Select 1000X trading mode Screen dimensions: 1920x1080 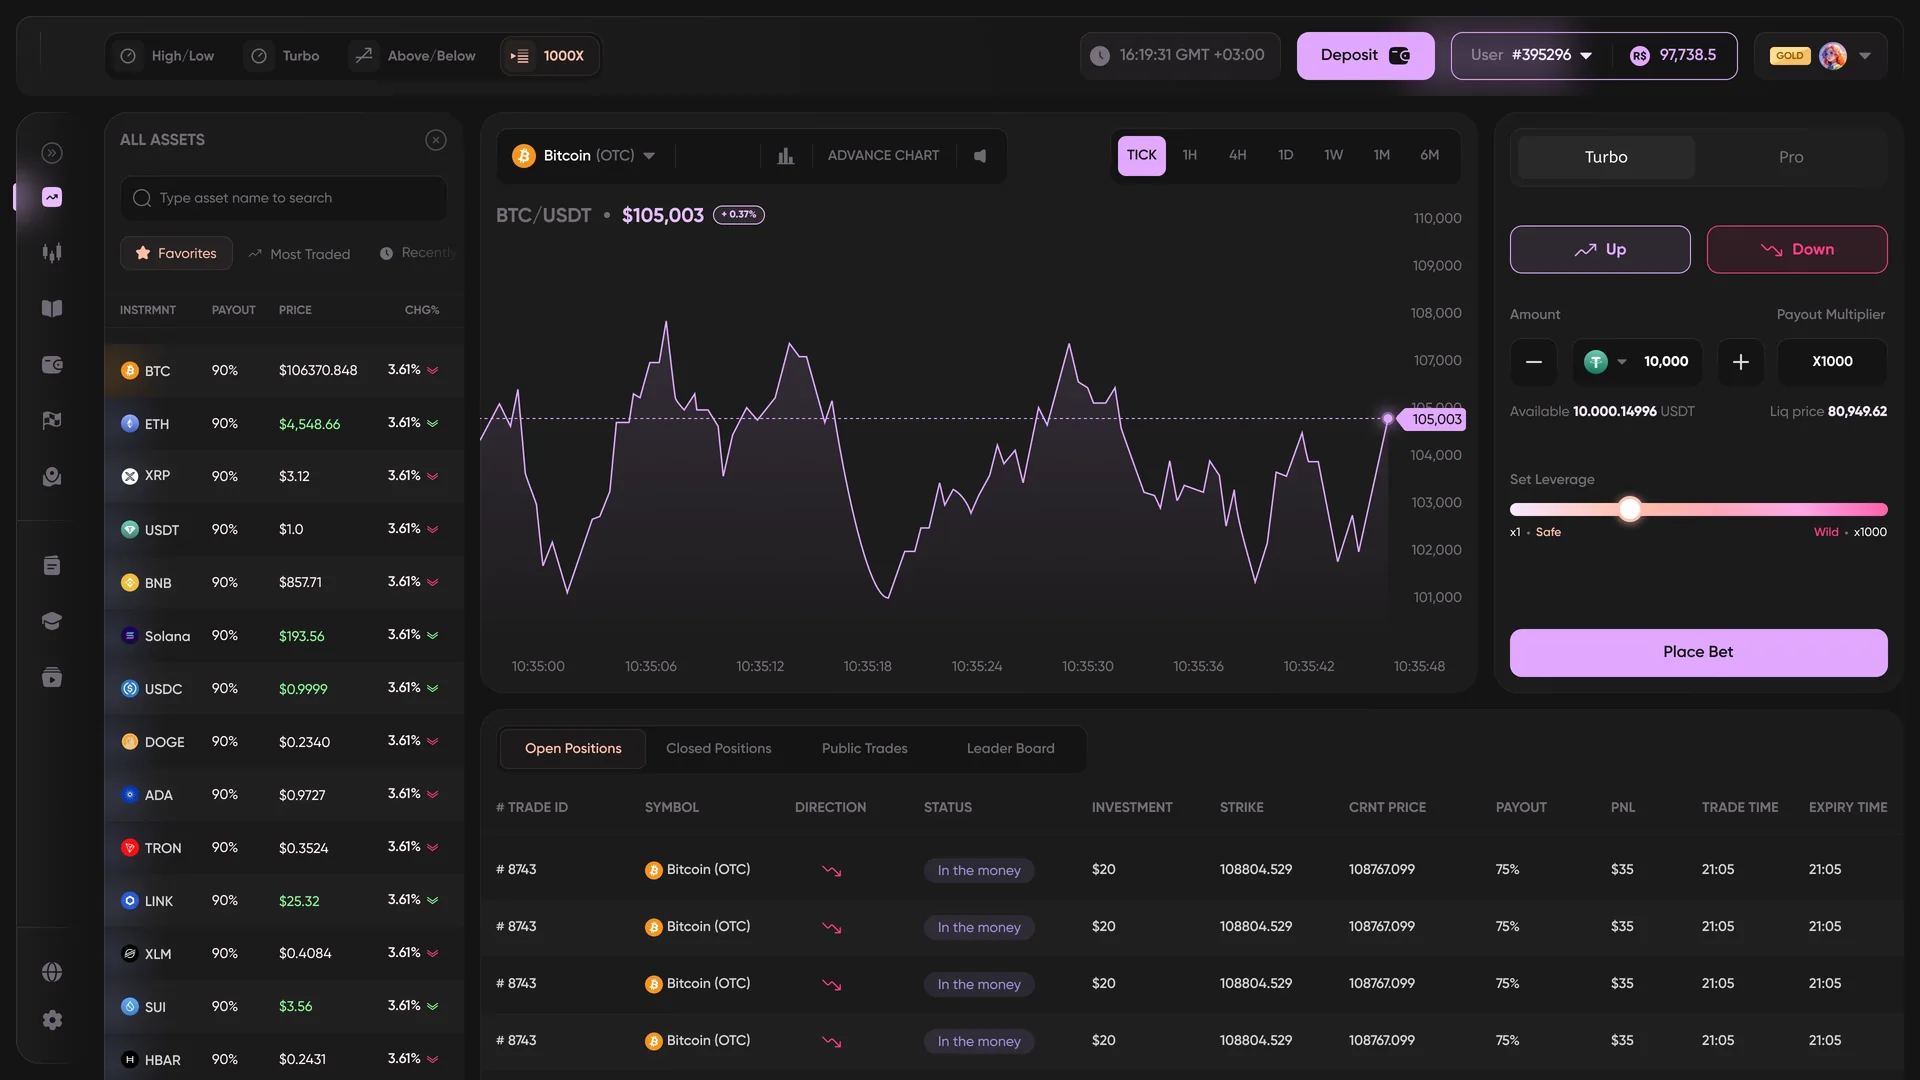tap(548, 56)
